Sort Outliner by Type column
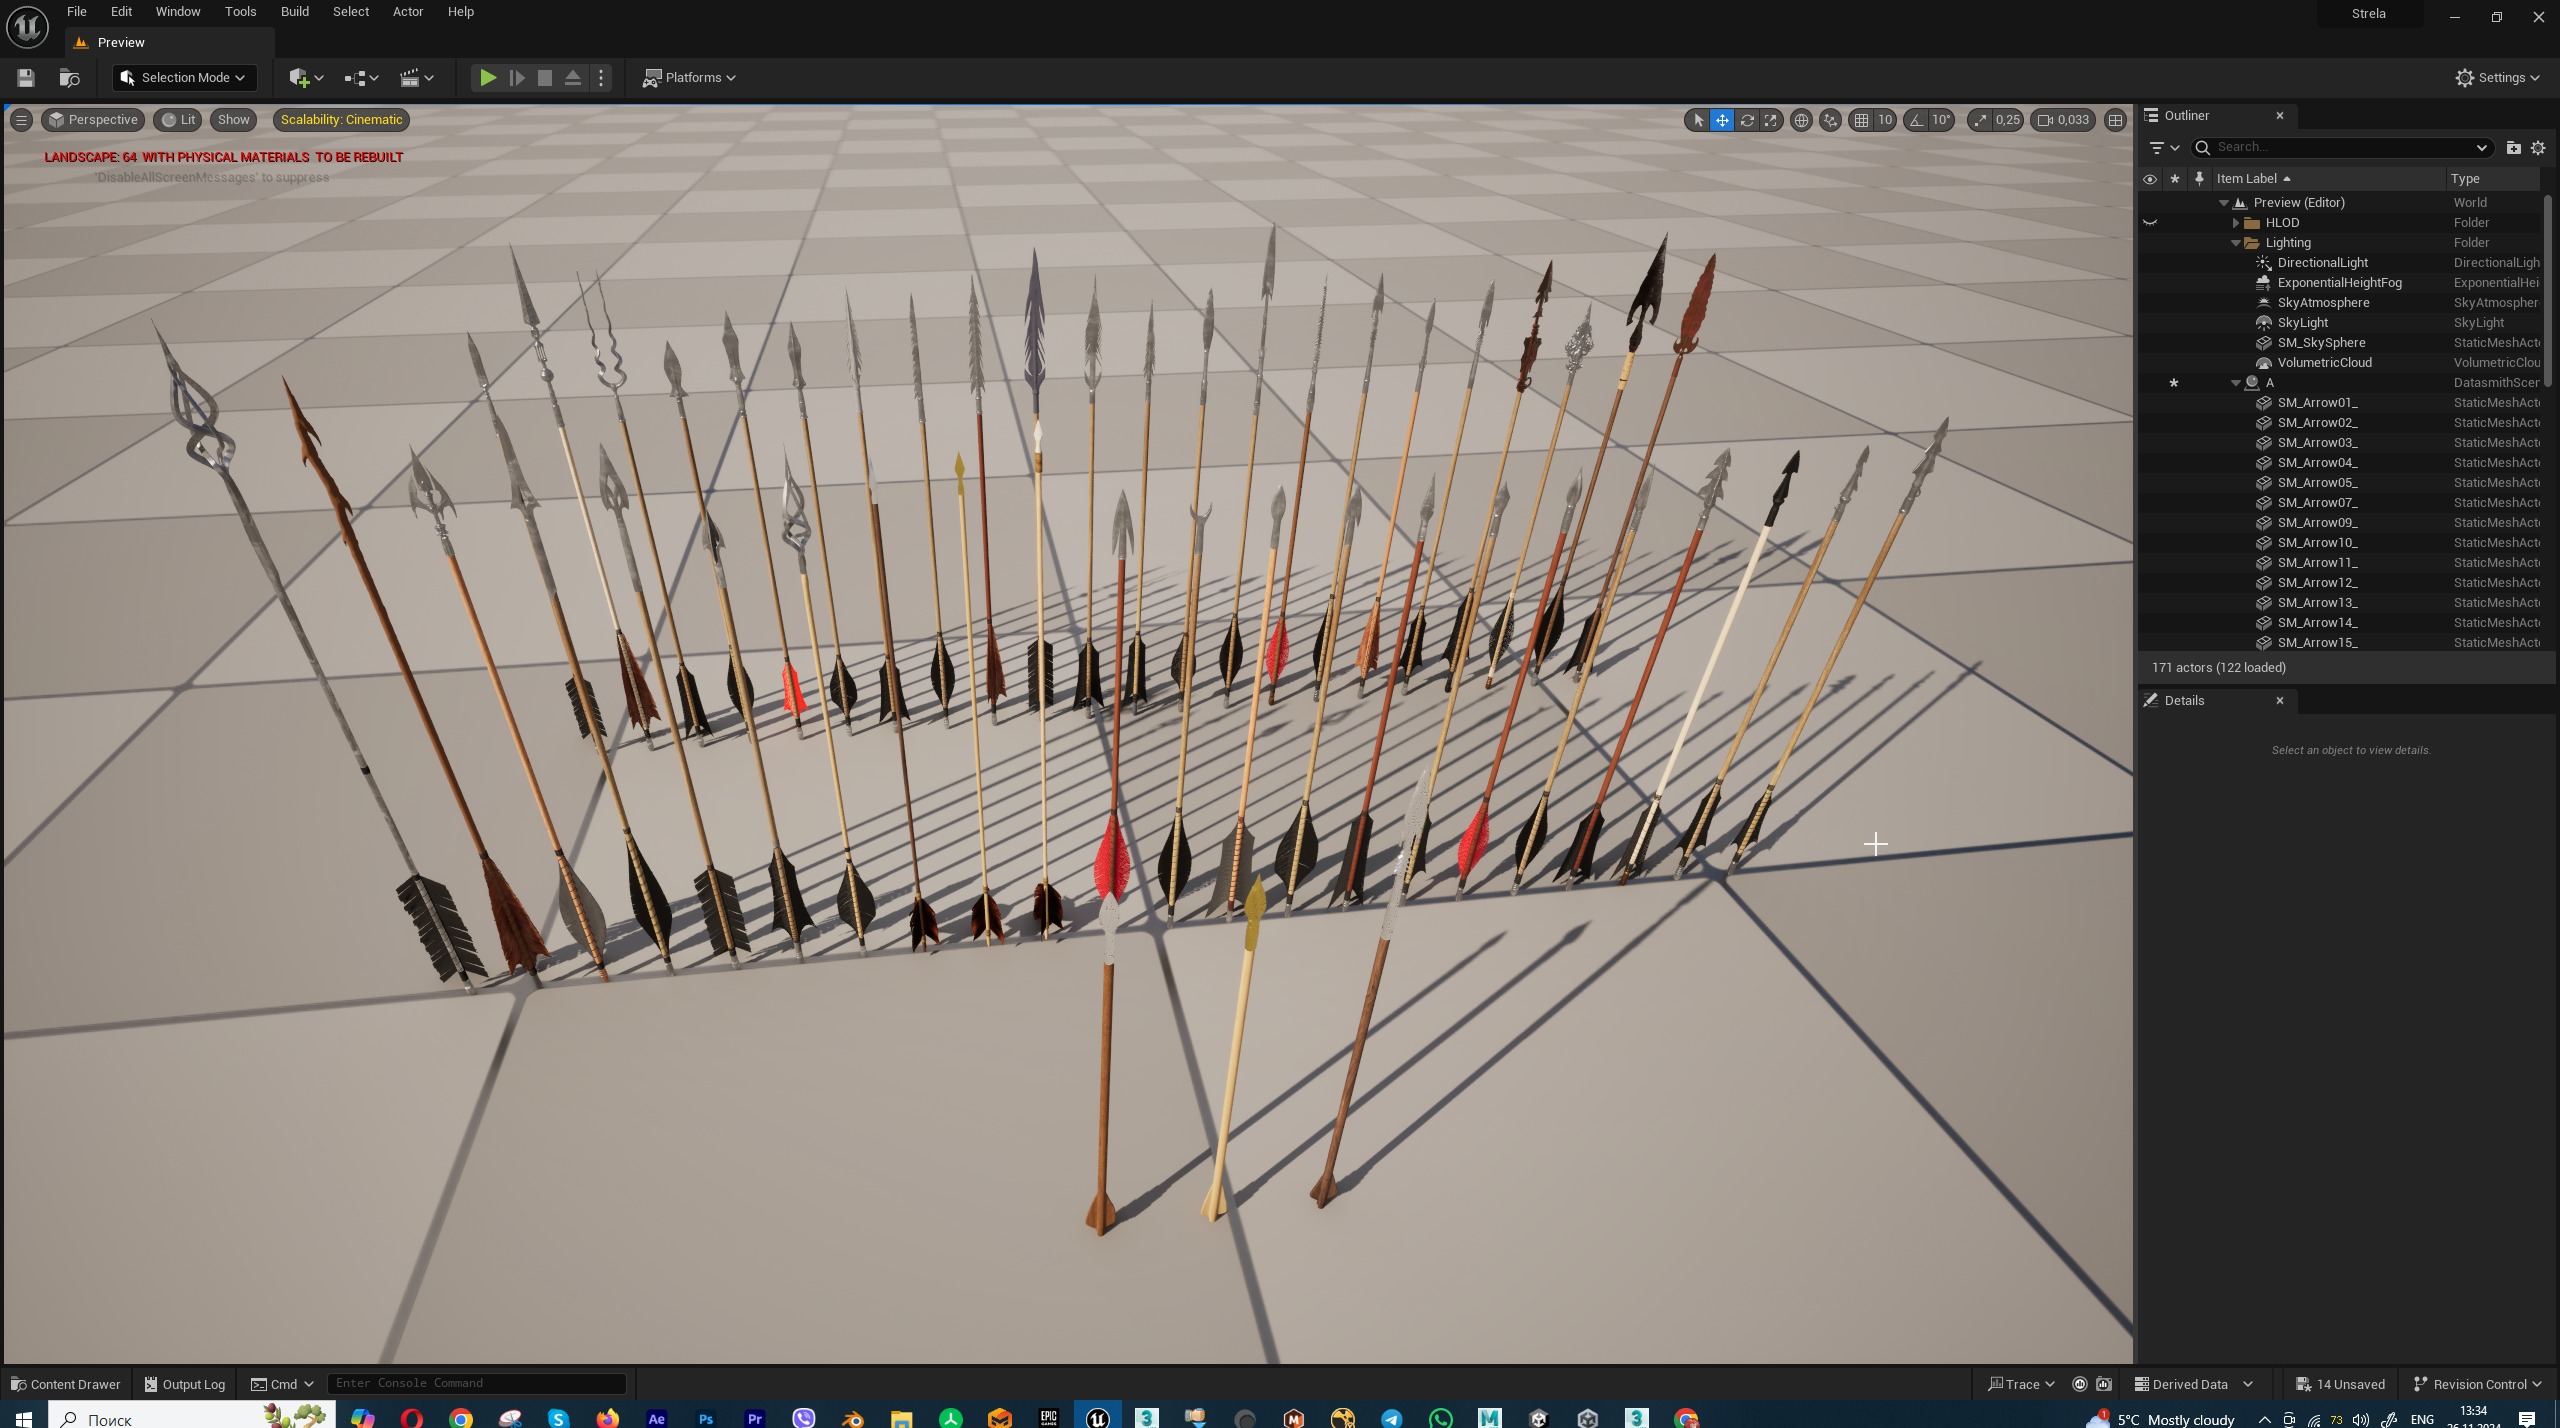The height and width of the screenshot is (1428, 2560). [x=2494, y=179]
